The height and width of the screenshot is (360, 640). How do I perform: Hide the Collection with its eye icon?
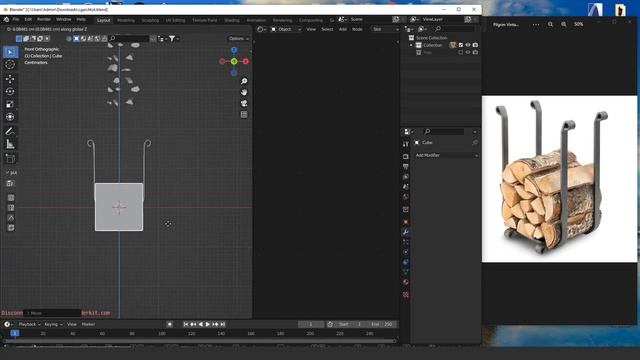click(468, 45)
